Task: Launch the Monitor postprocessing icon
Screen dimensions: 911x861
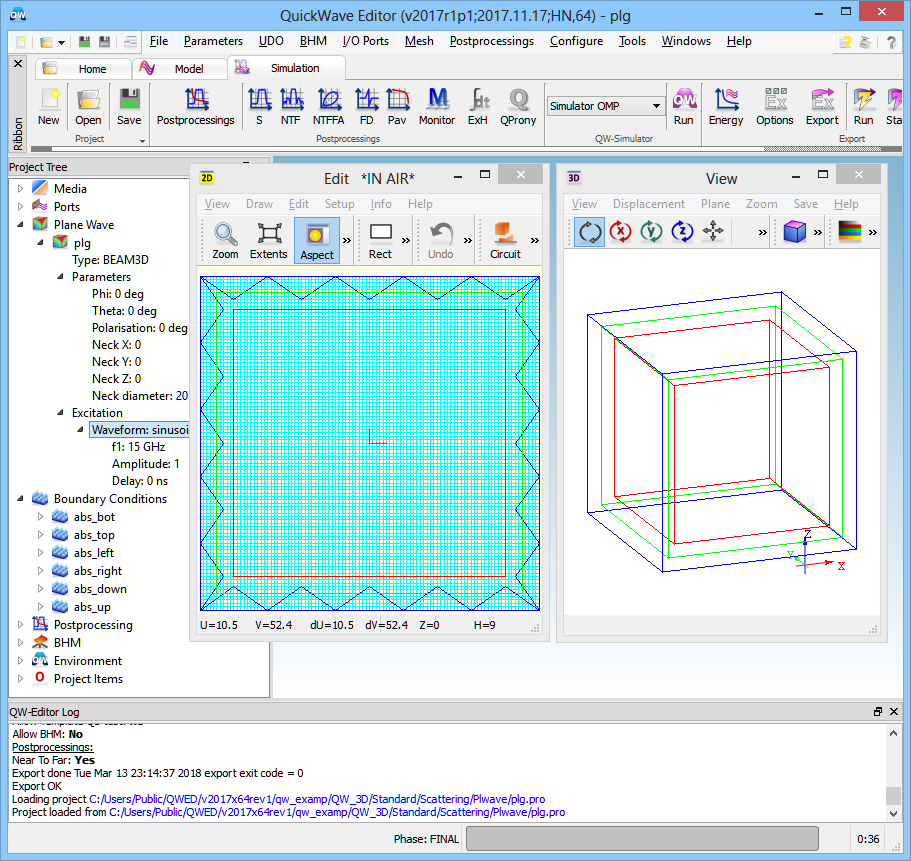Action: [x=436, y=106]
